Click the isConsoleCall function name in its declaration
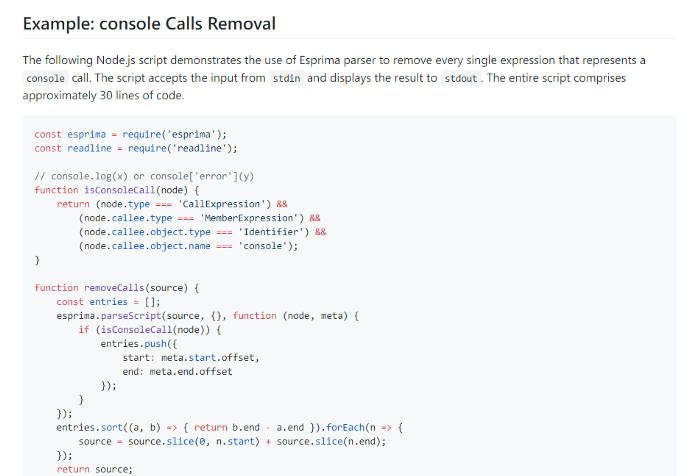Image resolution: width=700 pixels, height=476 pixels. point(120,190)
